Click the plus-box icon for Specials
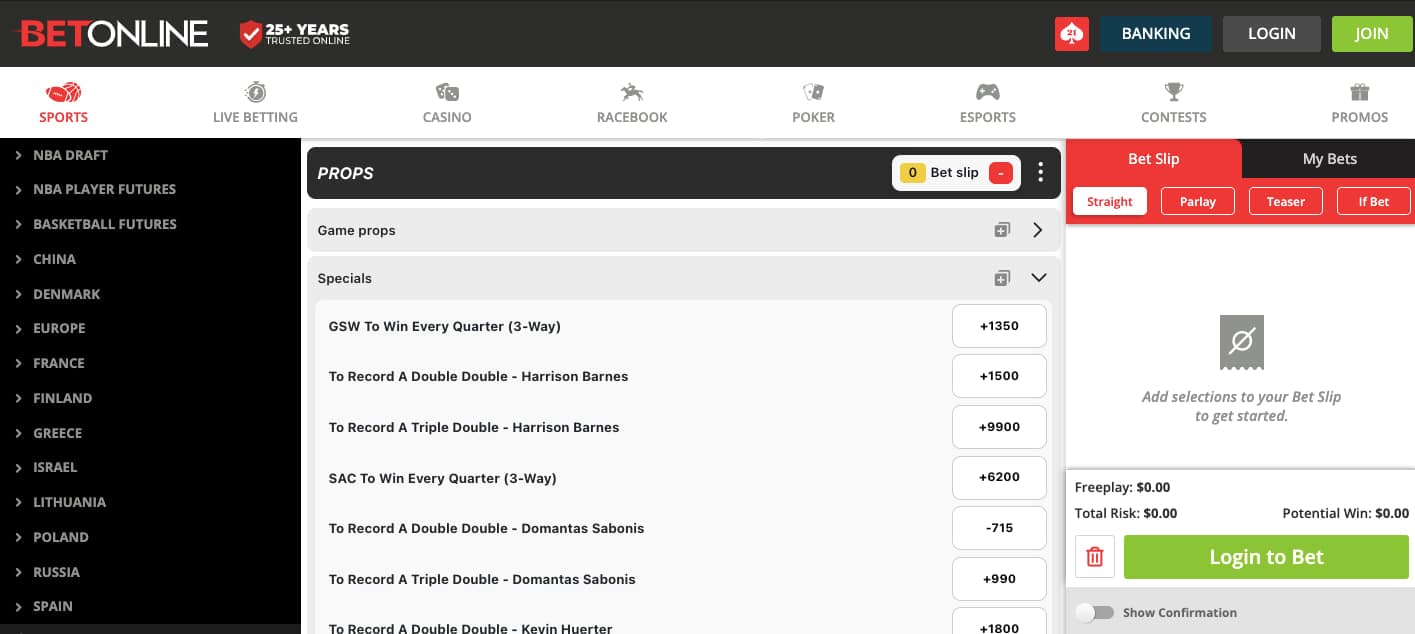Viewport: 1415px width, 634px height. 1002,278
